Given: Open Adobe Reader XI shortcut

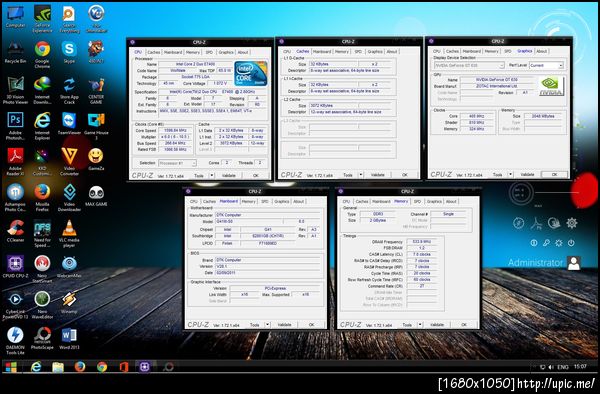Looking at the screenshot, I should [x=15, y=162].
